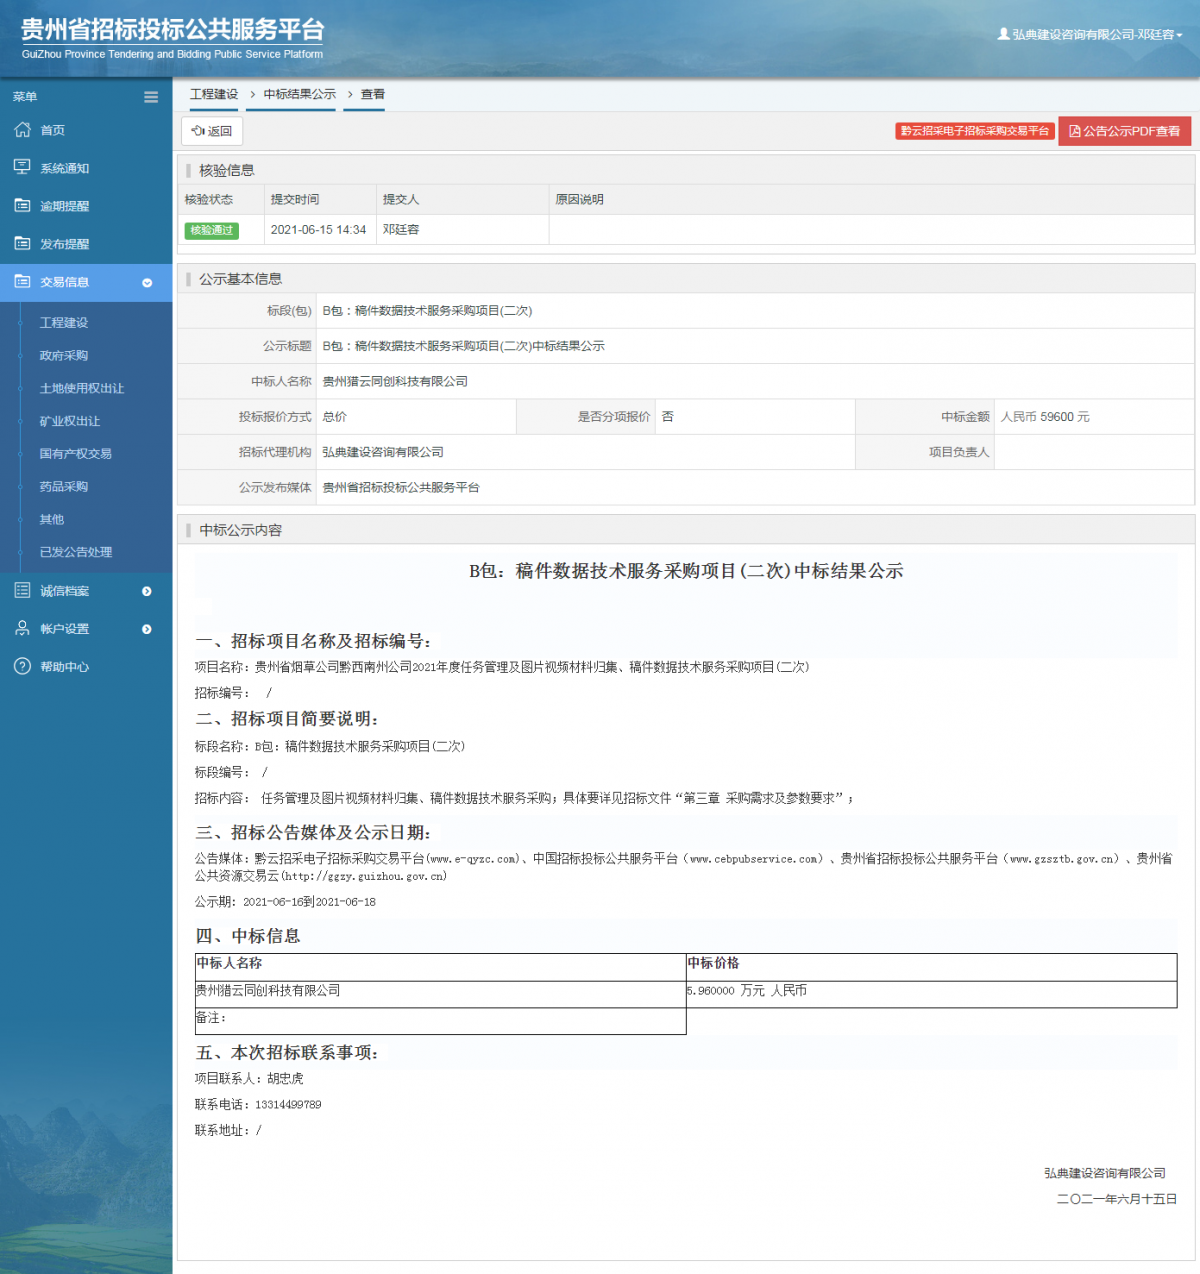The width and height of the screenshot is (1200, 1274).
Task: Click contact name 胡忠虎
Action: click(285, 1079)
